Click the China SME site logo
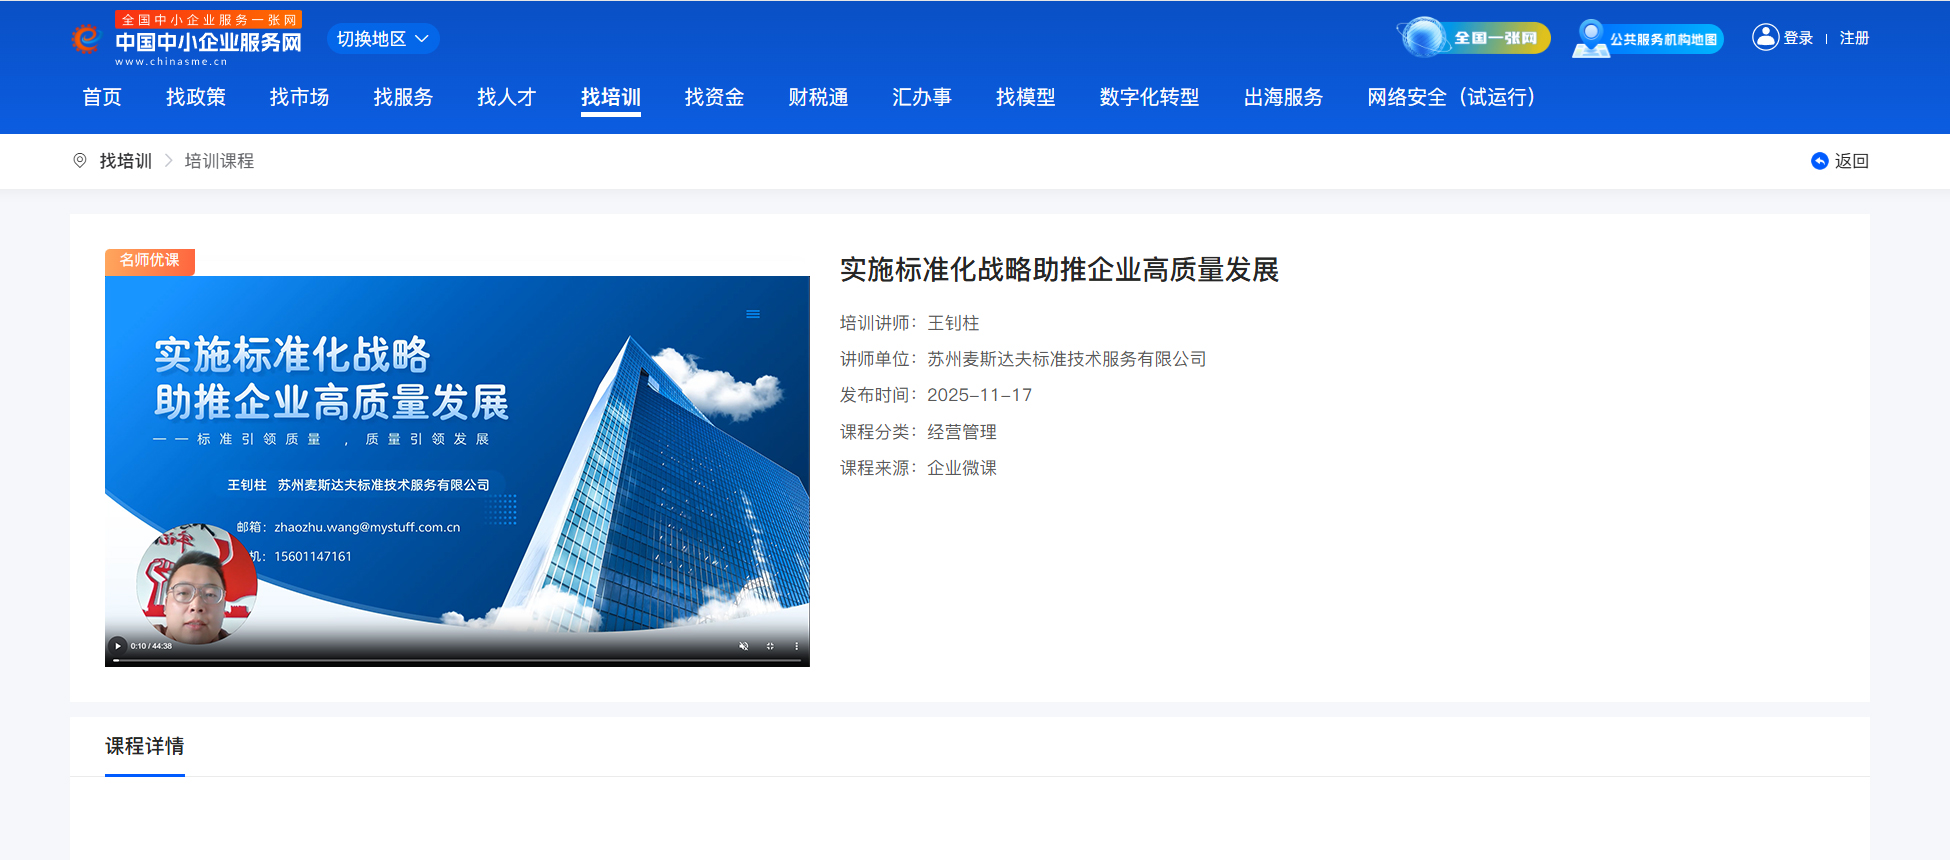This screenshot has height=860, width=1950. pyautogui.click(x=186, y=40)
